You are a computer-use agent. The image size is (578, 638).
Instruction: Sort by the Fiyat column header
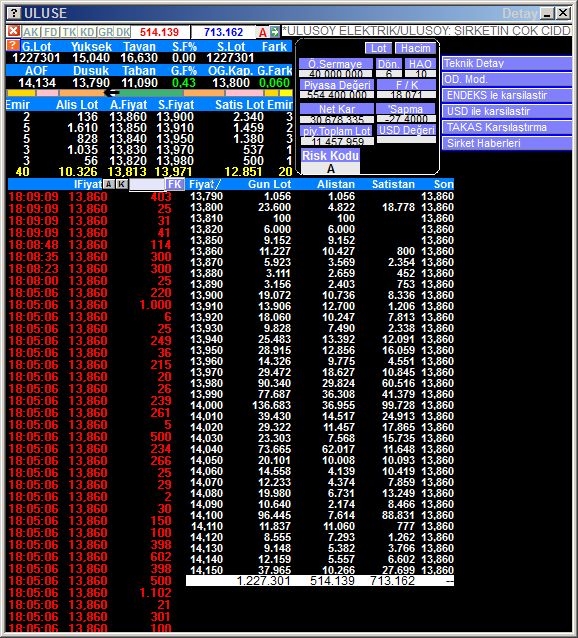[205, 184]
